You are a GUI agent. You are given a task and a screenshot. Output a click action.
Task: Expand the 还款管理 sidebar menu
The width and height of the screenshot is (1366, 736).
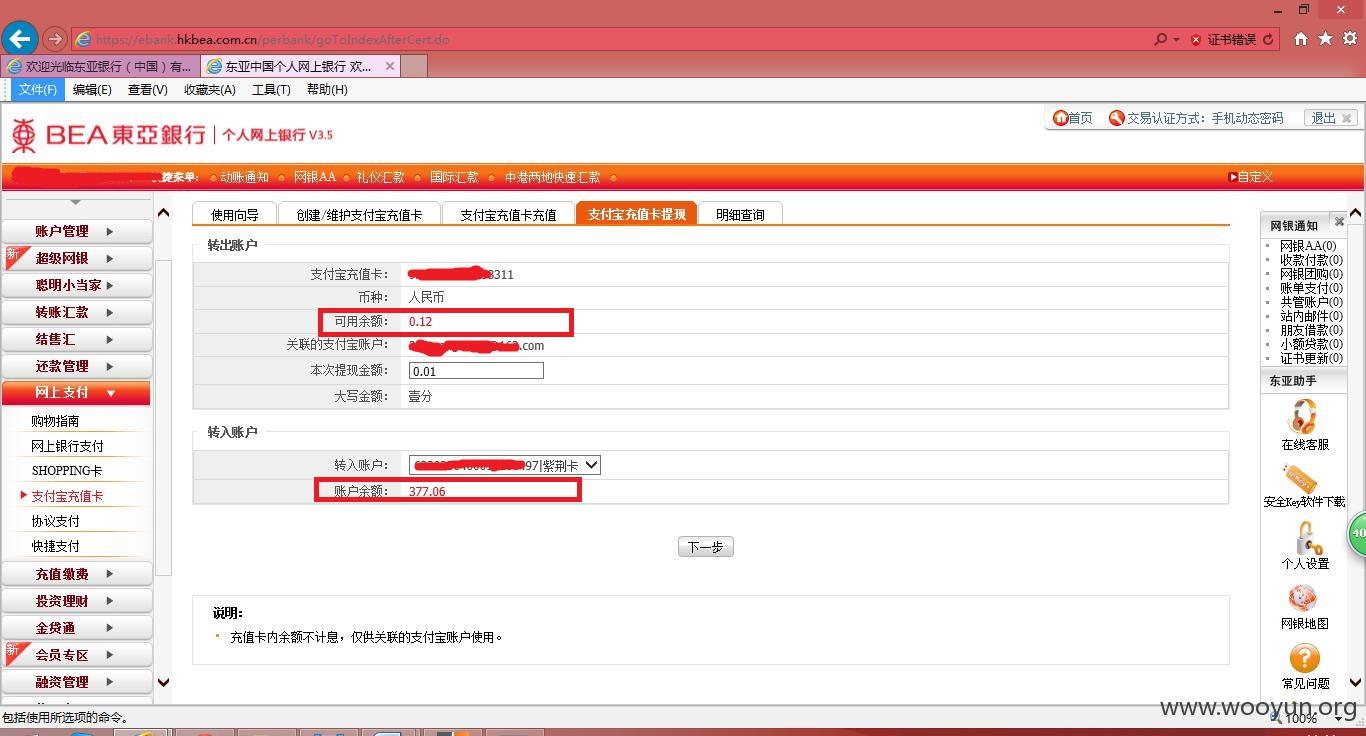click(x=76, y=366)
